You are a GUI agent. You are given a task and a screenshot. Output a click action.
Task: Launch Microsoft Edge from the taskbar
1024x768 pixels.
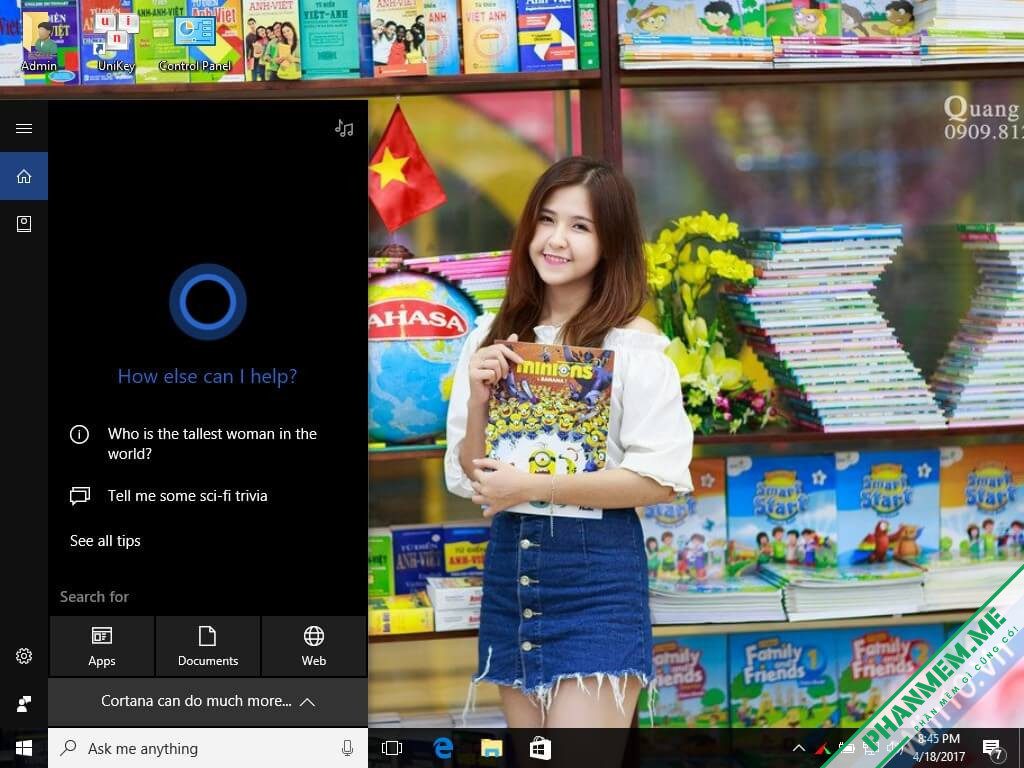pyautogui.click(x=443, y=748)
